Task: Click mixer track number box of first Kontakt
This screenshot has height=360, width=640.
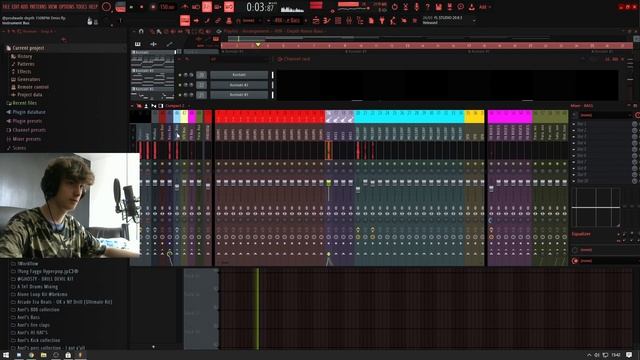Action: tap(201, 75)
